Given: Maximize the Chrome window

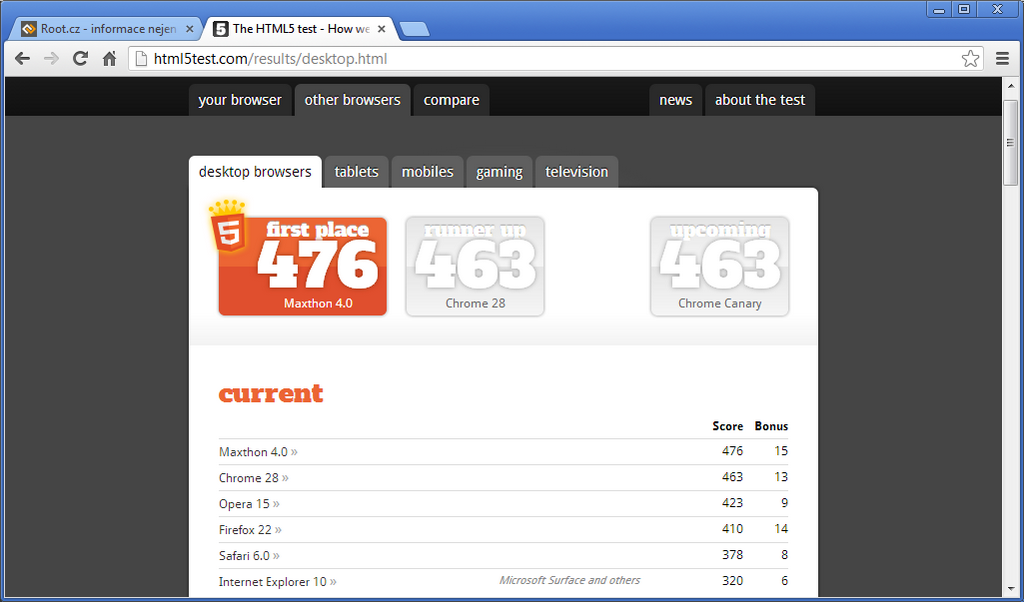Looking at the screenshot, I should click(964, 9).
